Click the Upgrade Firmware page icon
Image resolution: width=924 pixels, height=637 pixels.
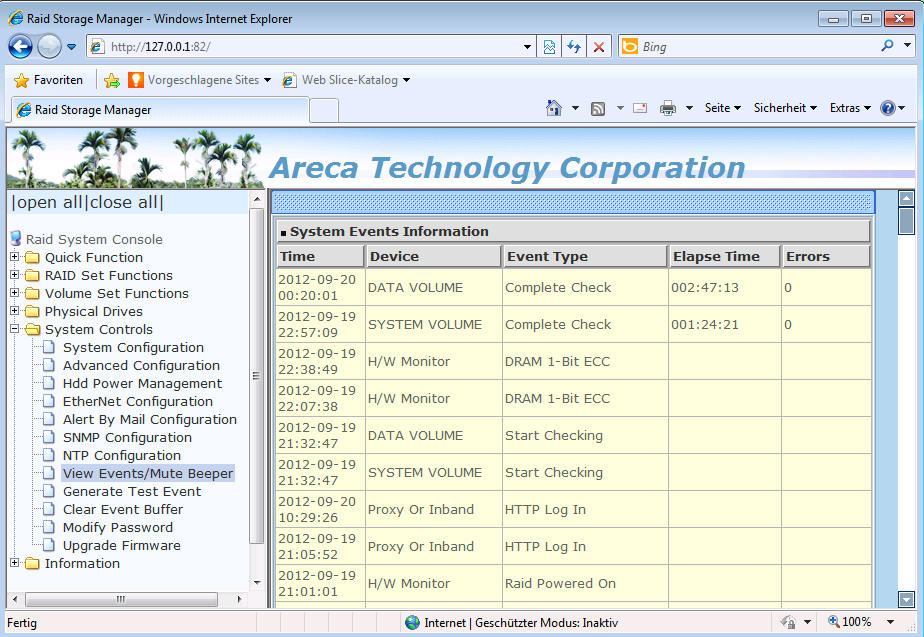point(50,545)
